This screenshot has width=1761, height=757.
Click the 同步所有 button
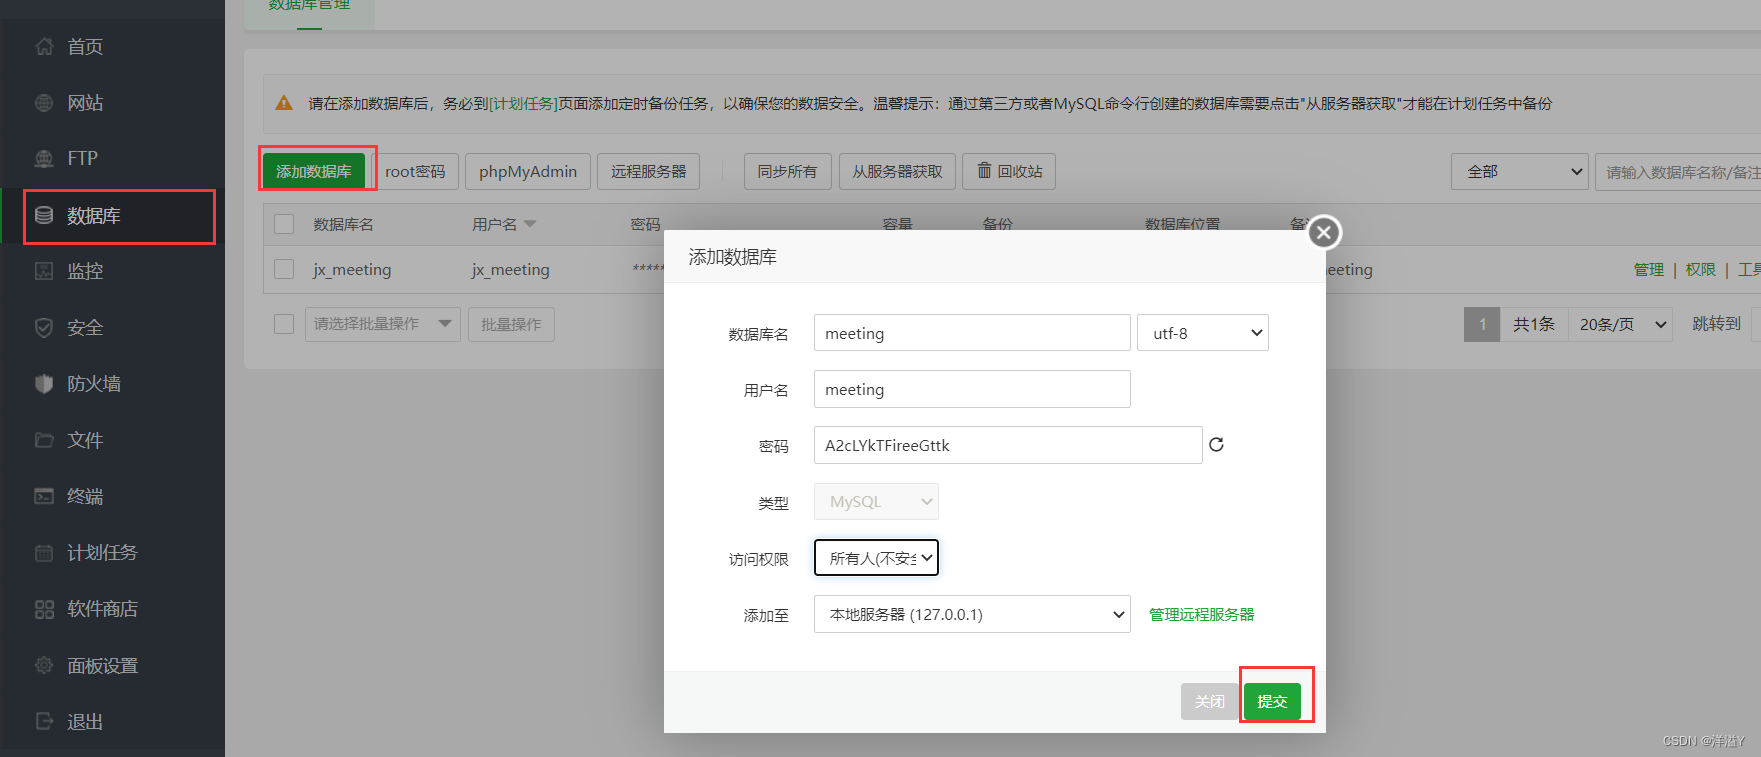[x=787, y=171]
